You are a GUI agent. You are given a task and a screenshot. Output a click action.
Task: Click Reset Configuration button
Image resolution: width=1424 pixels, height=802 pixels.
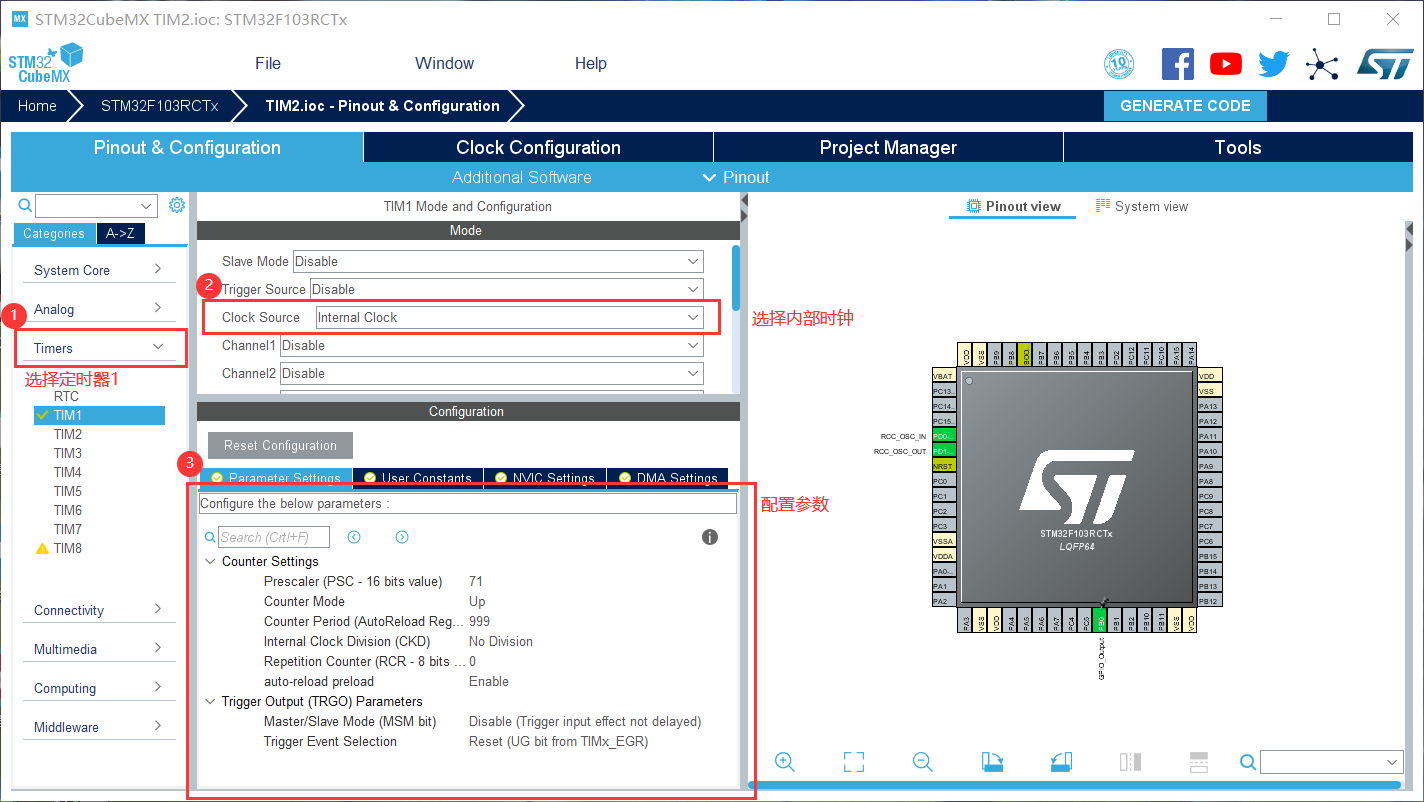(280, 445)
